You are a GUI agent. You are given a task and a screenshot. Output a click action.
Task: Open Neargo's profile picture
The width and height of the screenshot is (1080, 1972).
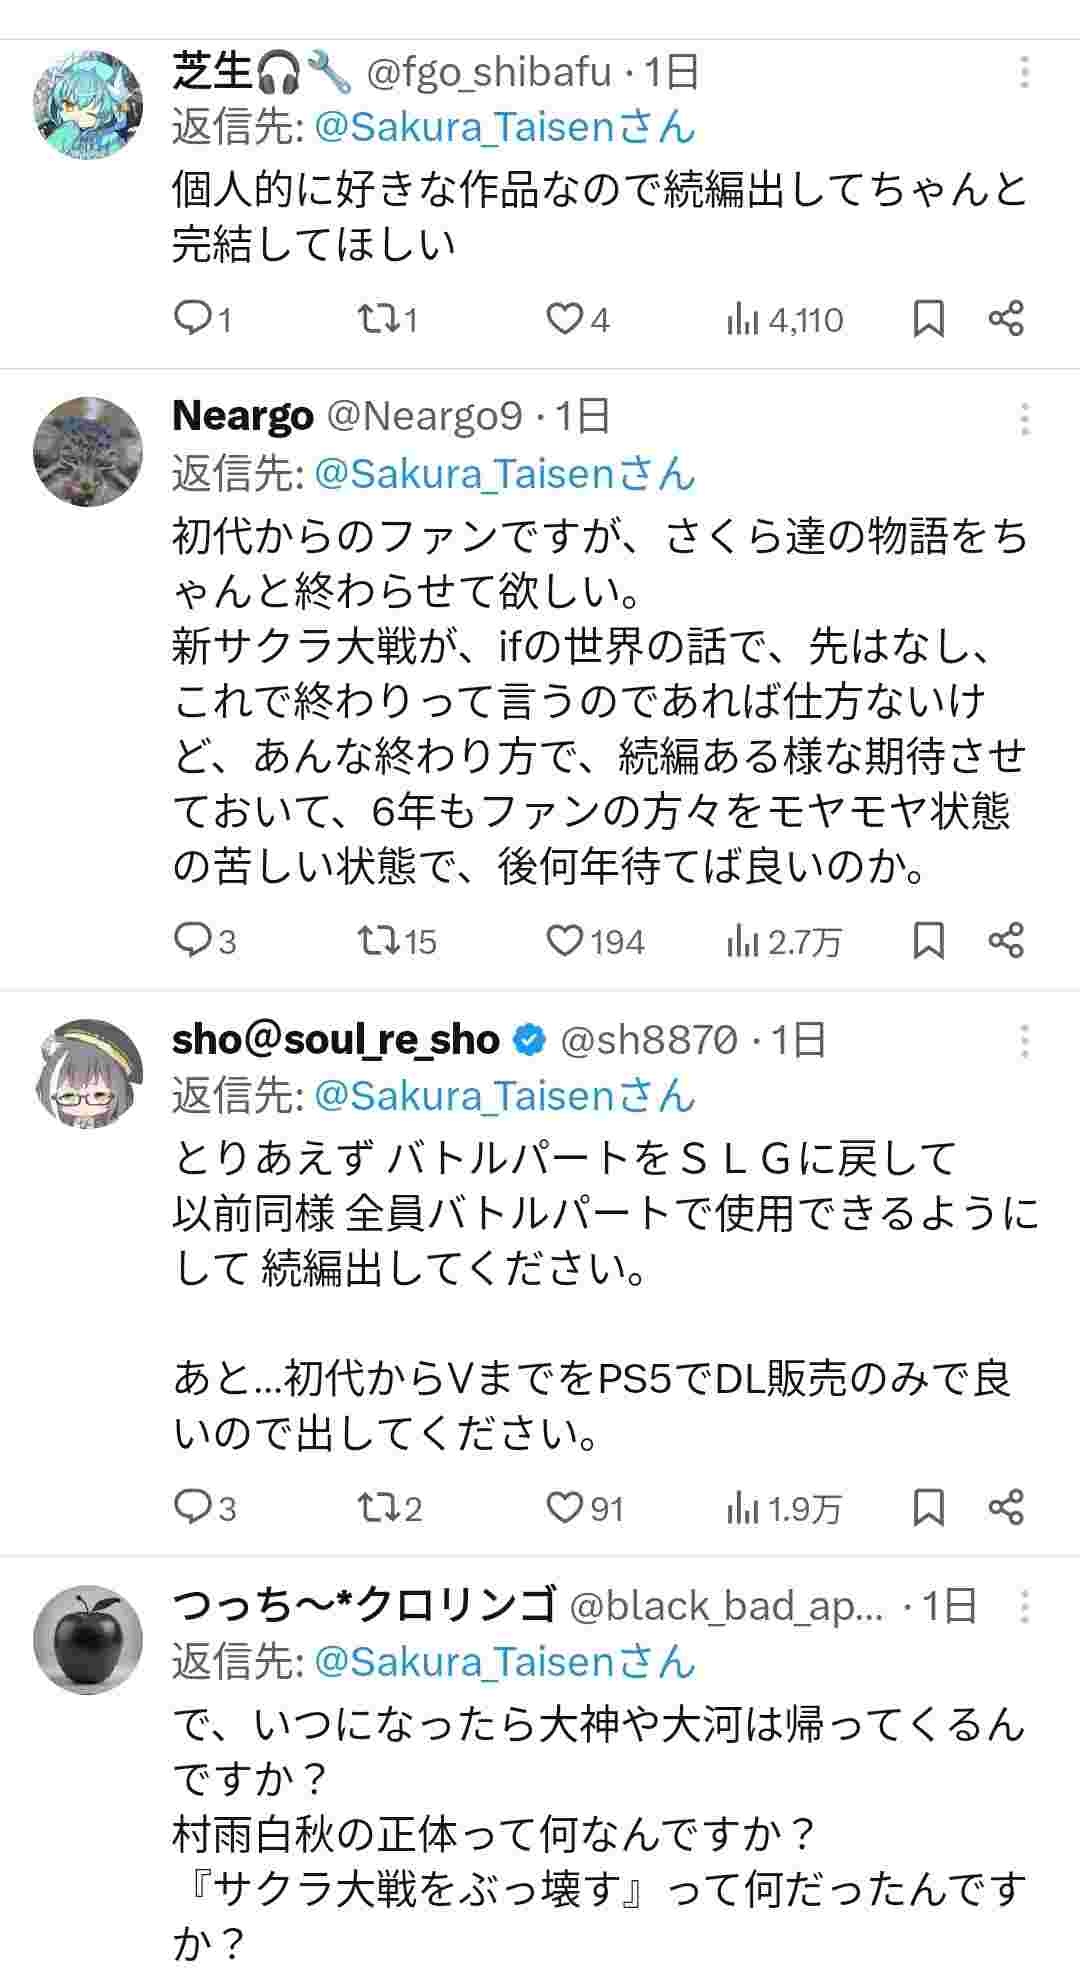click(88, 452)
